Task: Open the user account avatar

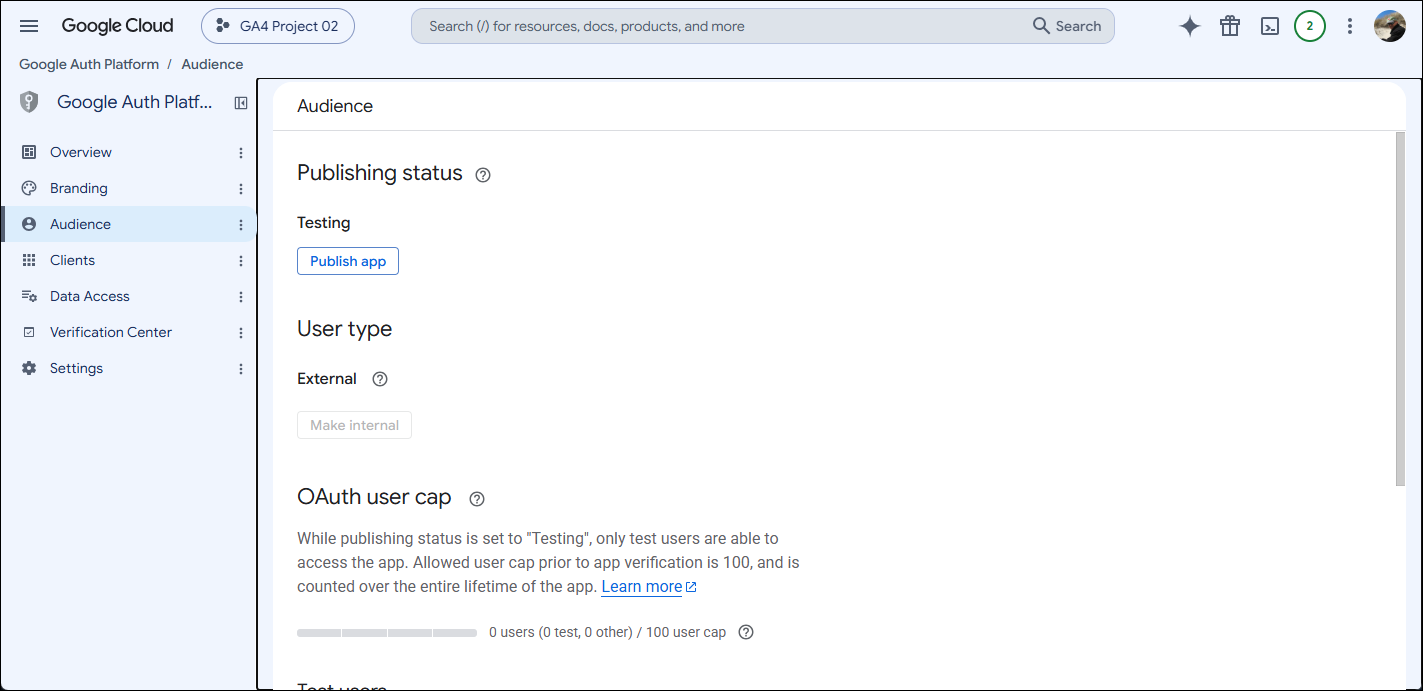Action: 1390,26
